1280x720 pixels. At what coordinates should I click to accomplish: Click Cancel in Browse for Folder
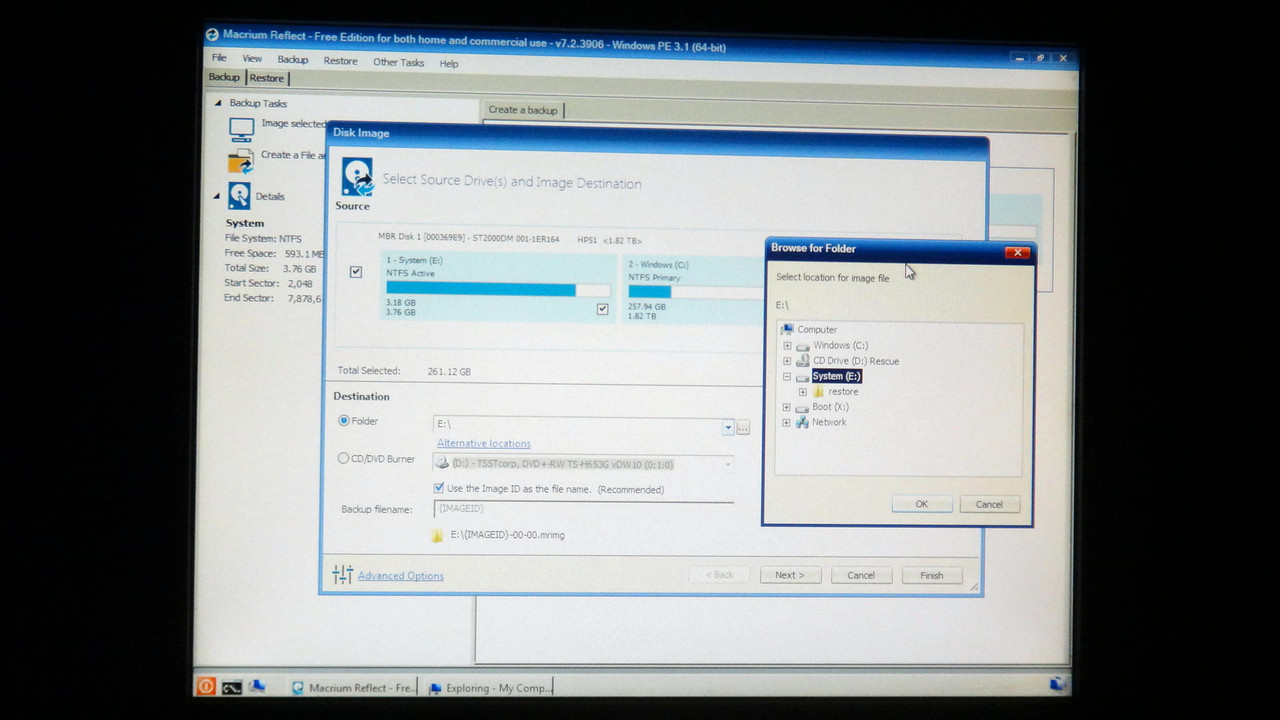coord(989,504)
